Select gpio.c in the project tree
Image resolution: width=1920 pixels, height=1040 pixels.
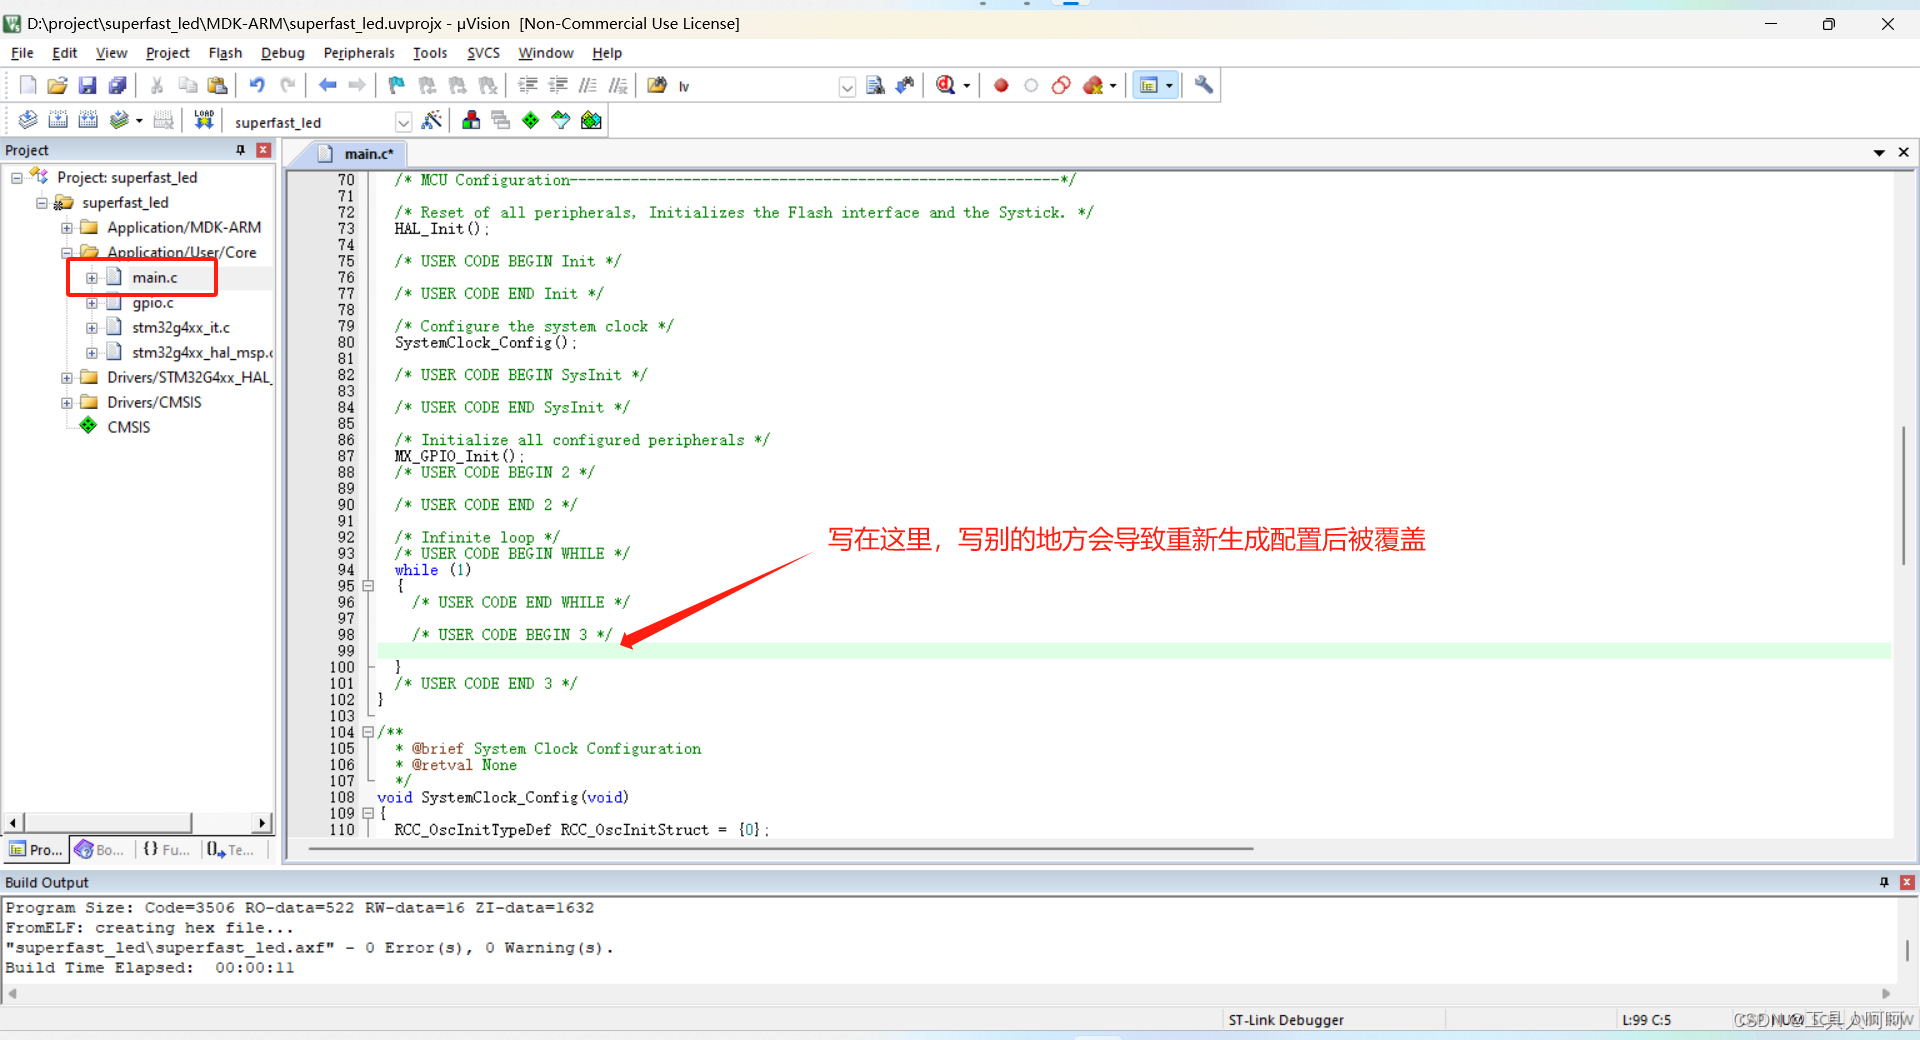(153, 303)
